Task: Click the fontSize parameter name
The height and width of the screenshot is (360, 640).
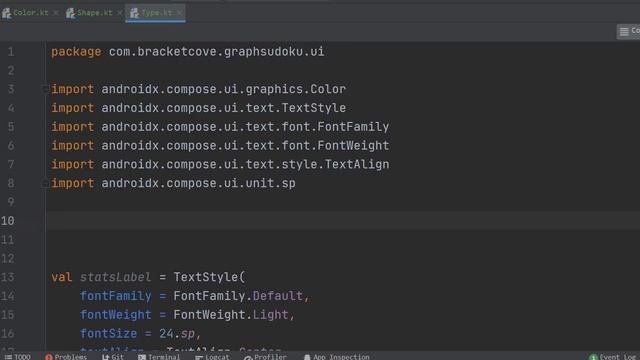Action: tap(108, 333)
